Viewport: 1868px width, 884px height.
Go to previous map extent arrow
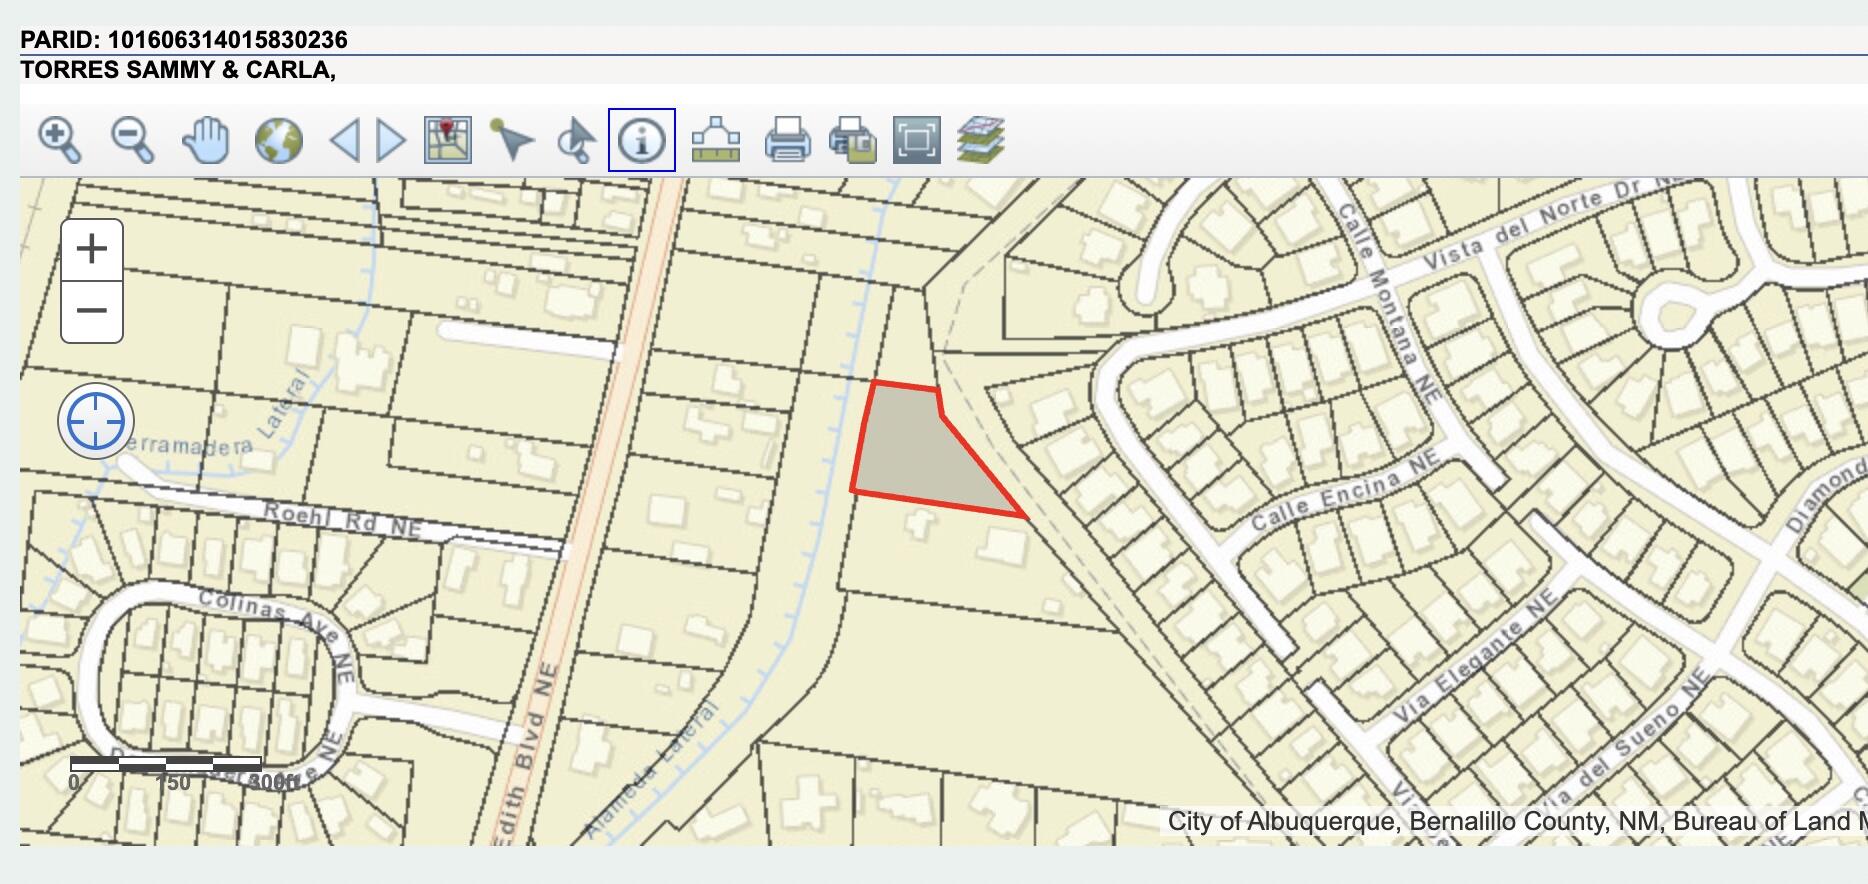(345, 140)
